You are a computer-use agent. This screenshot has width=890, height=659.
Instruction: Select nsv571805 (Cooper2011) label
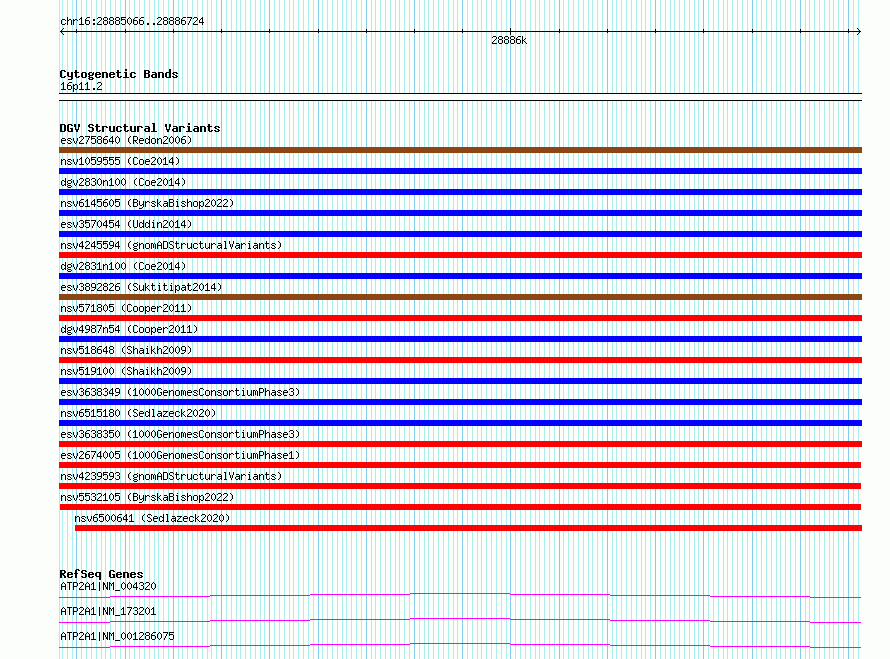(126, 308)
